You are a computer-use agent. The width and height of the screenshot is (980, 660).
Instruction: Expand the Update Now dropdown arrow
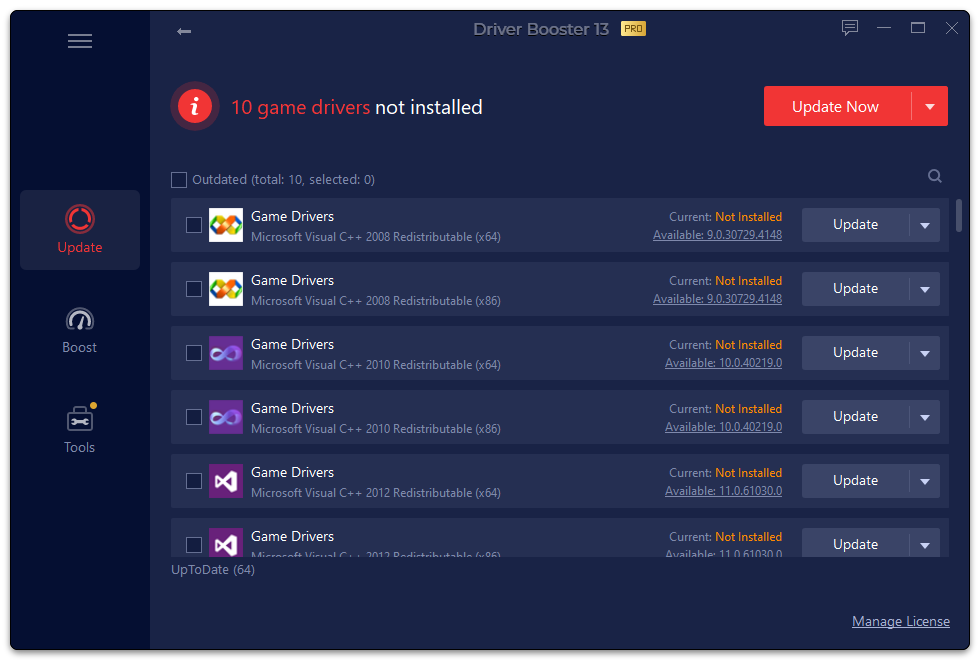pyautogui.click(x=930, y=106)
